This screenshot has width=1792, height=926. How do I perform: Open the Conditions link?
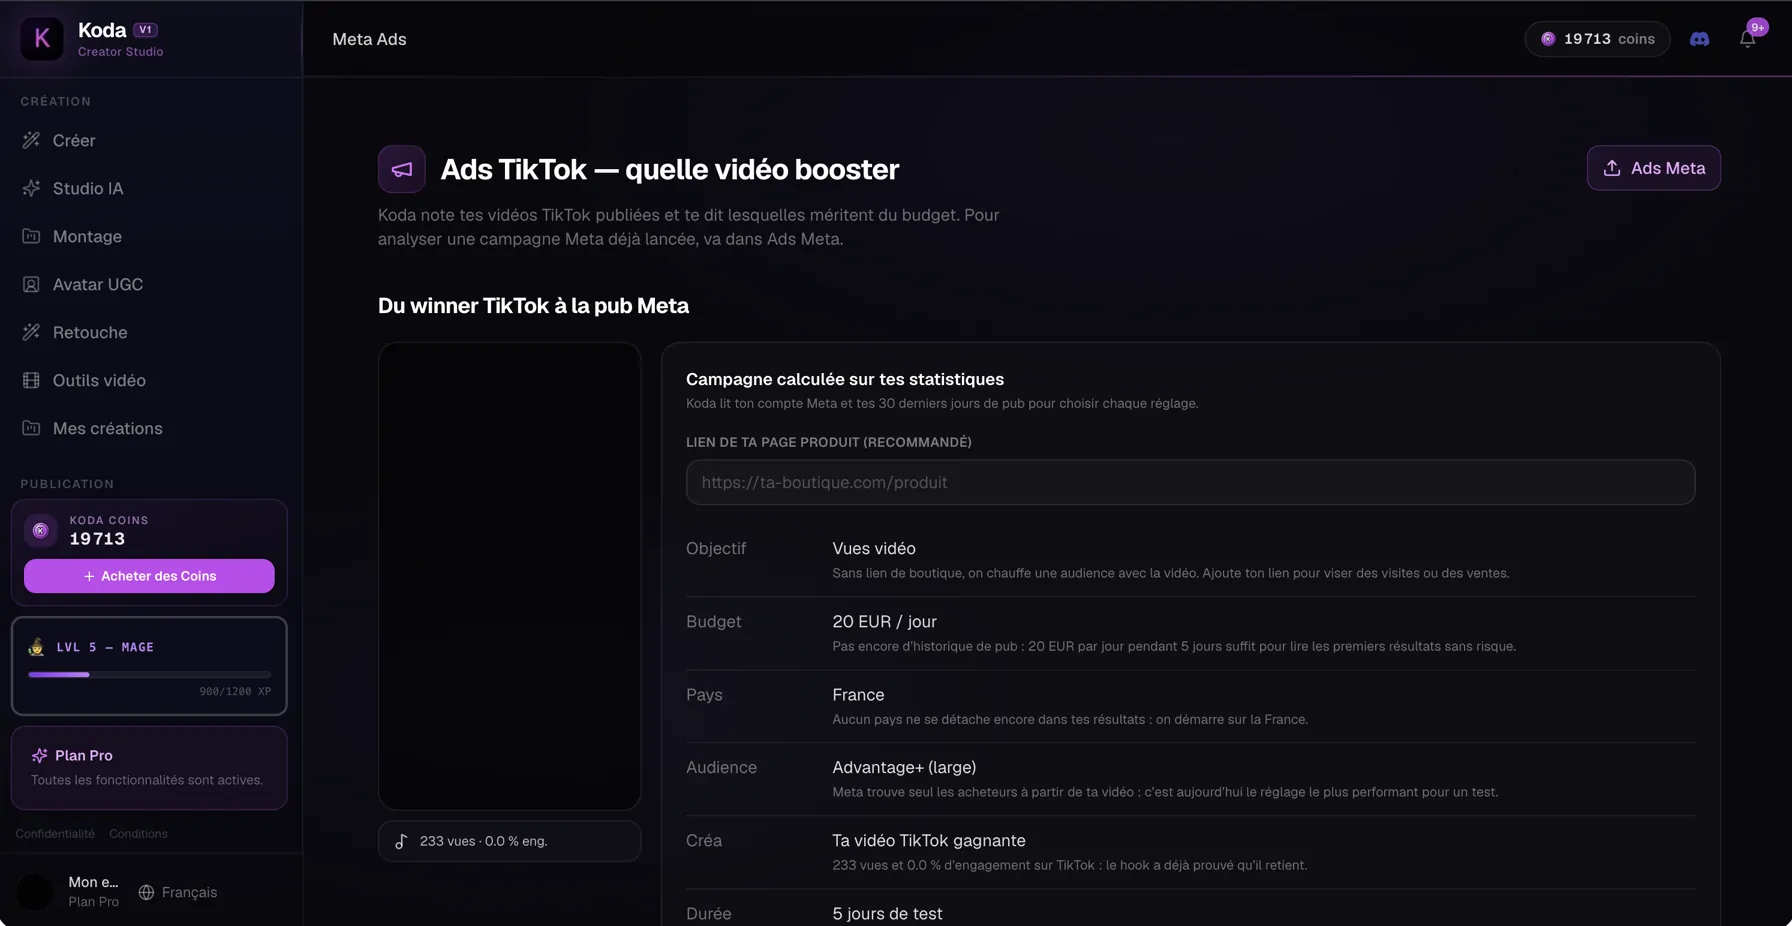[138, 833]
